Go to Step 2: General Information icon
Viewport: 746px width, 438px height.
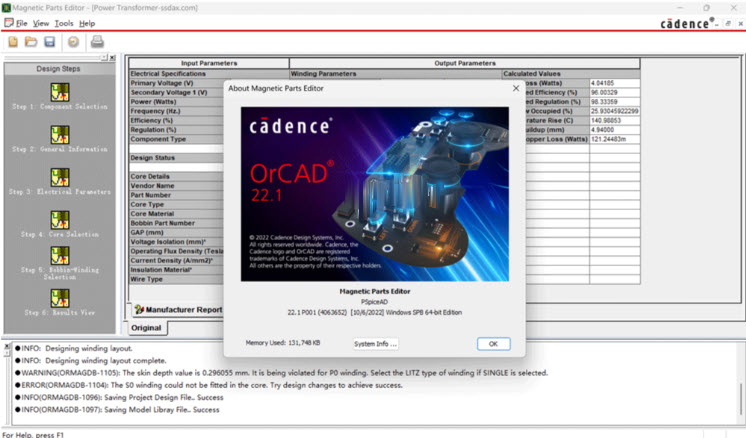click(x=60, y=134)
